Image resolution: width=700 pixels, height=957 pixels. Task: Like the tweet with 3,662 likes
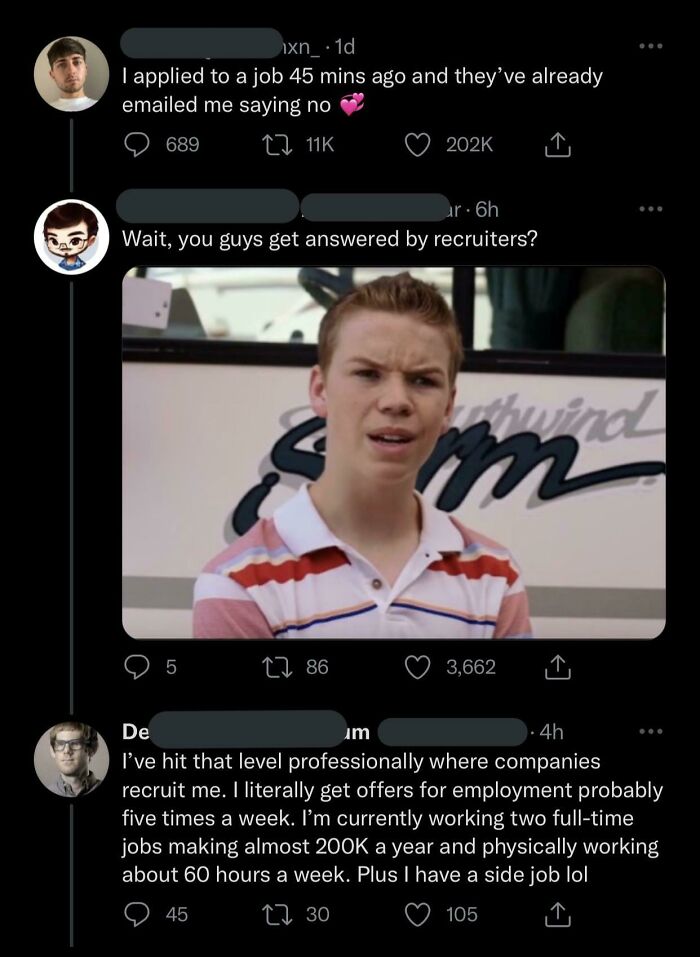tap(418, 666)
